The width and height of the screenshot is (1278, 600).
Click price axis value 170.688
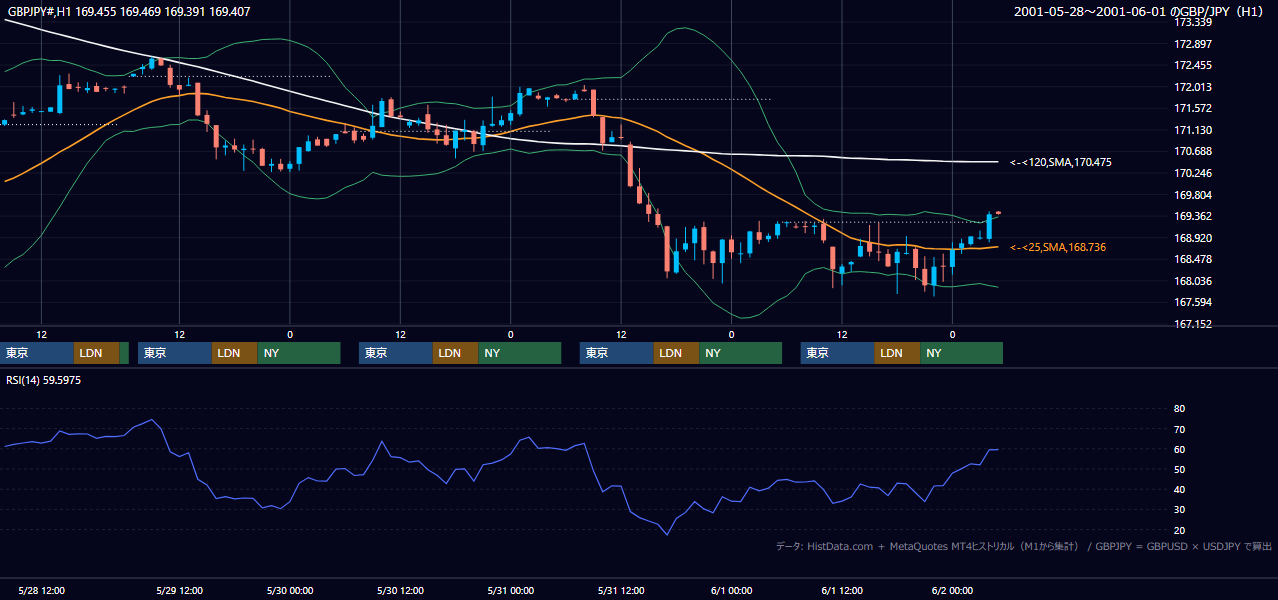click(x=1193, y=151)
